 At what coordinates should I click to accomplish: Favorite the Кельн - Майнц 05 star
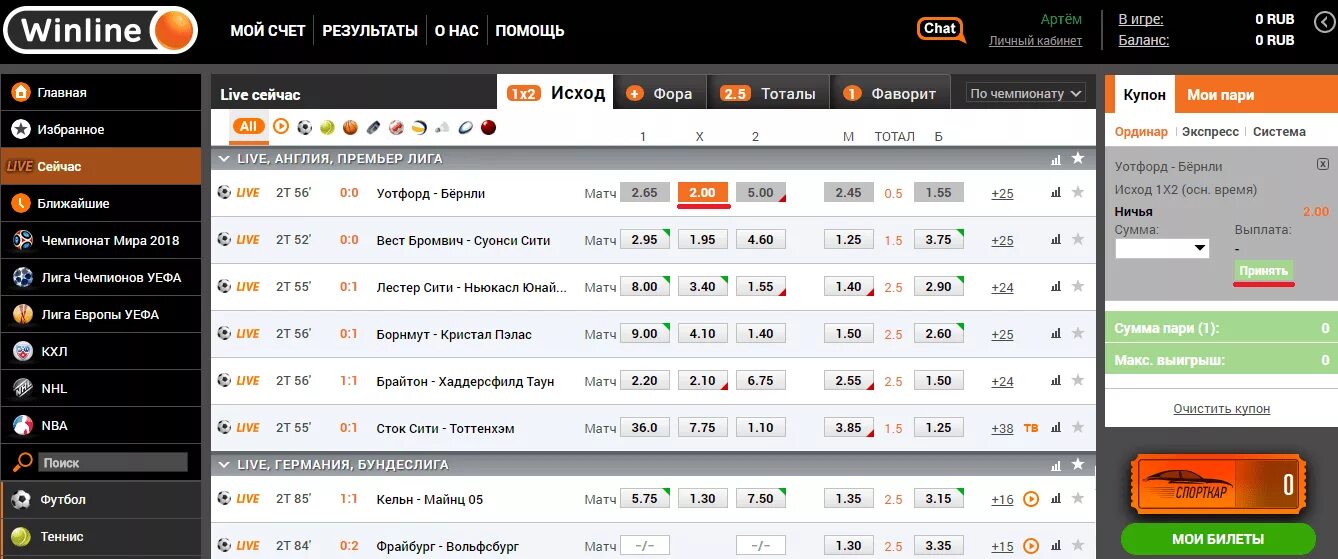pyautogui.click(x=1078, y=498)
